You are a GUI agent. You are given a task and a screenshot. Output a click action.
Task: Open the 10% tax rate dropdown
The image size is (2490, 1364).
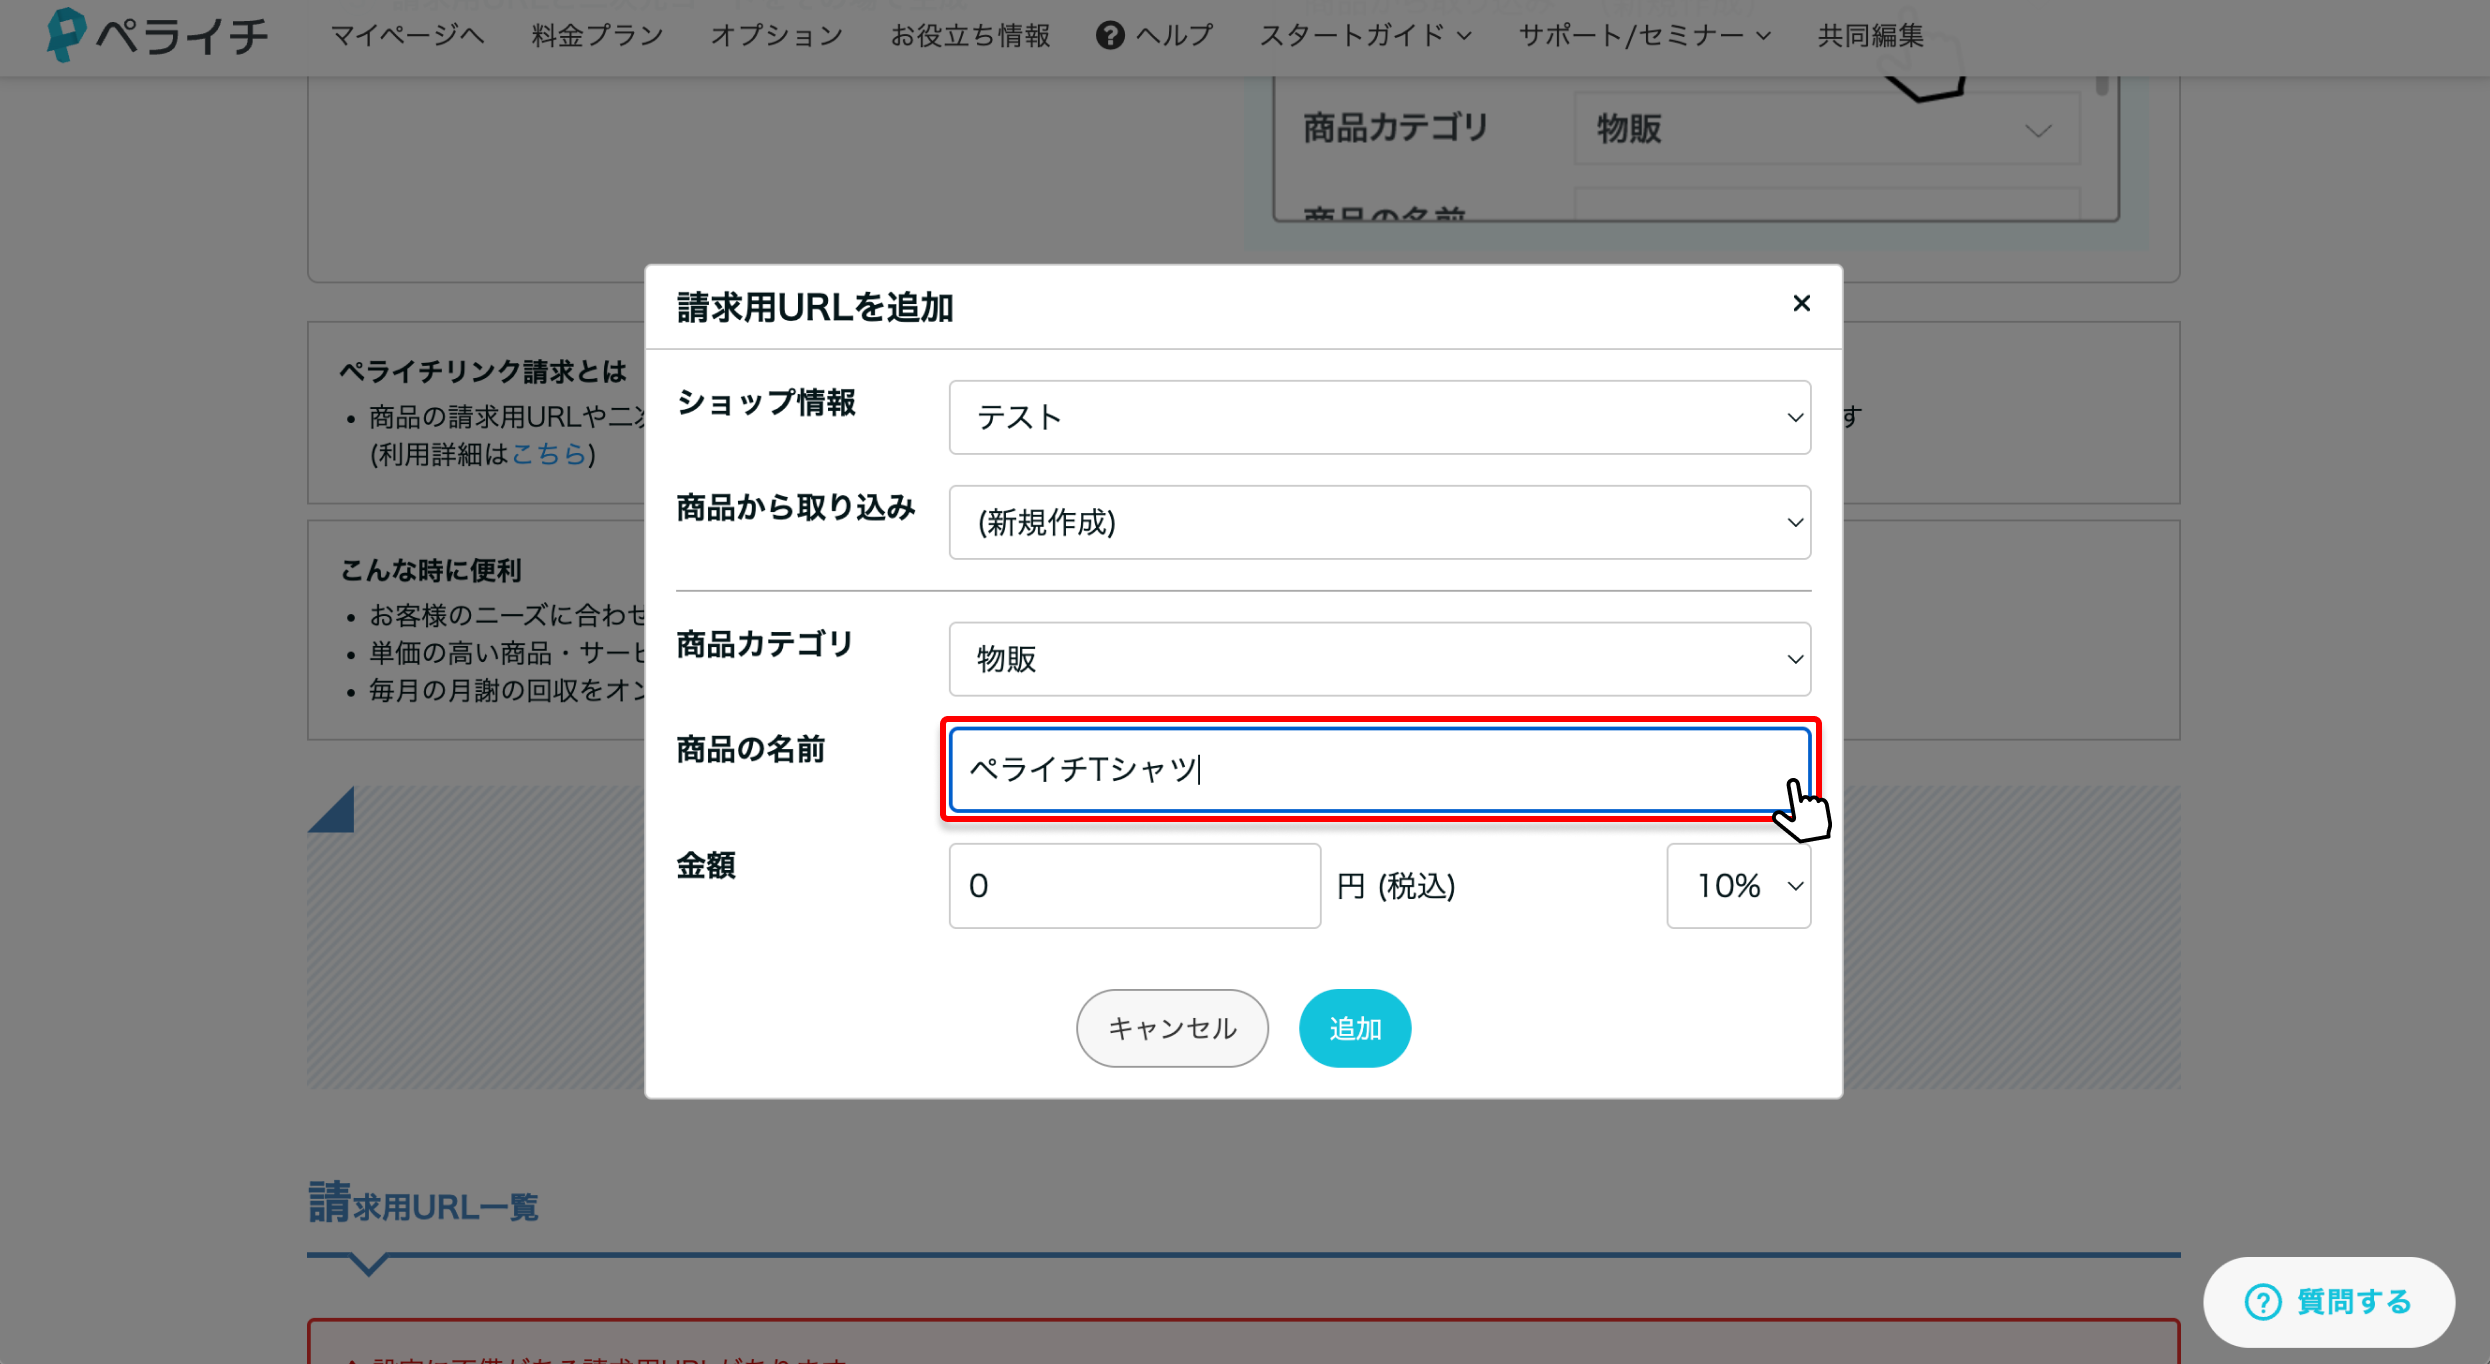click(x=1738, y=885)
